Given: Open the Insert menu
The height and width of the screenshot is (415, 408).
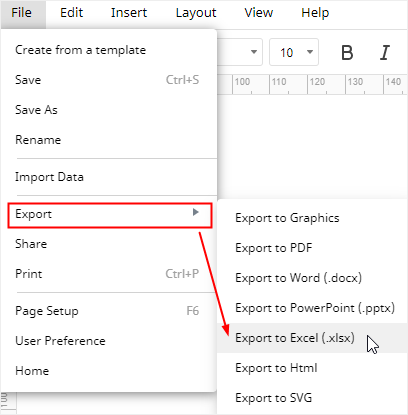Looking at the screenshot, I should [x=129, y=13].
